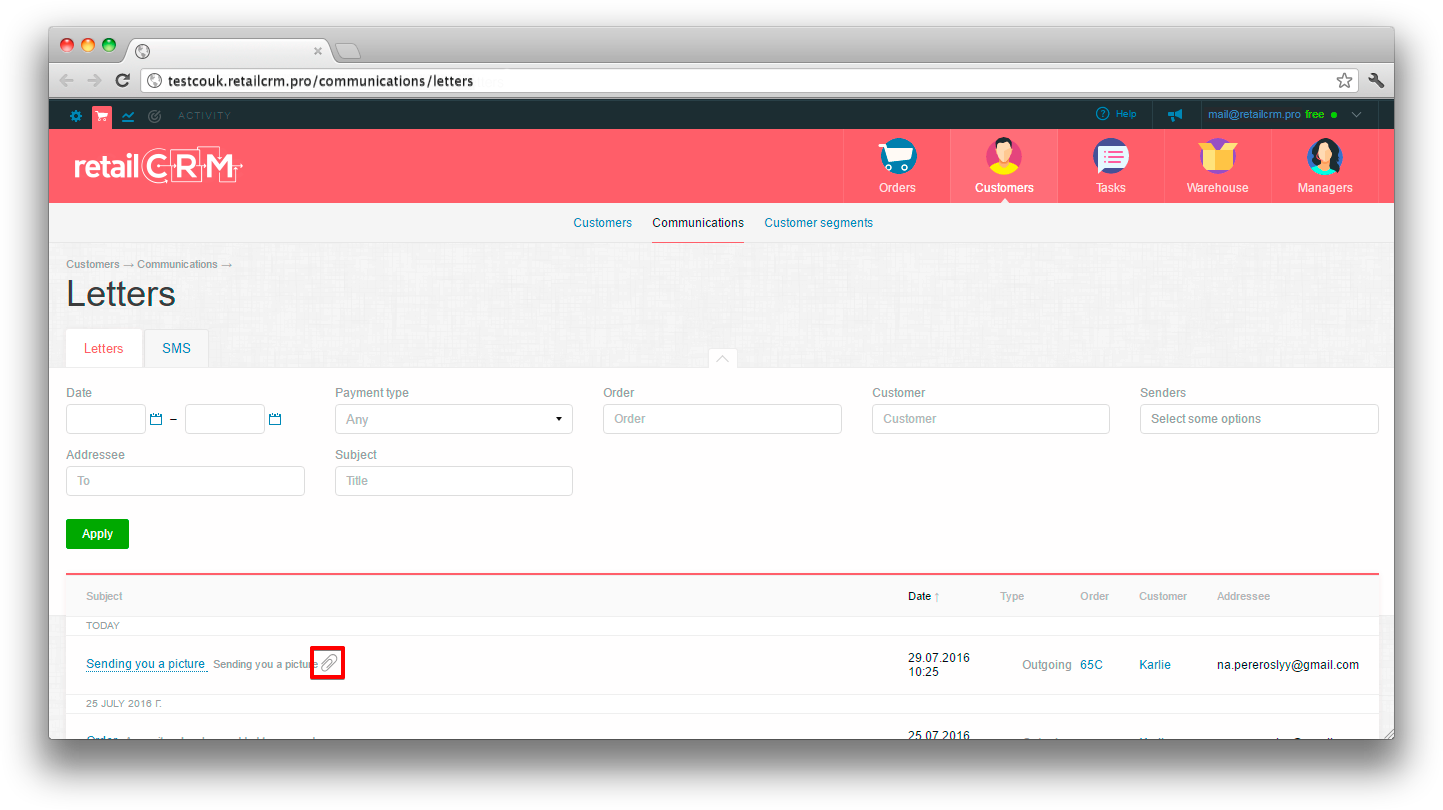Click the Addressee column header

pos(1243,596)
